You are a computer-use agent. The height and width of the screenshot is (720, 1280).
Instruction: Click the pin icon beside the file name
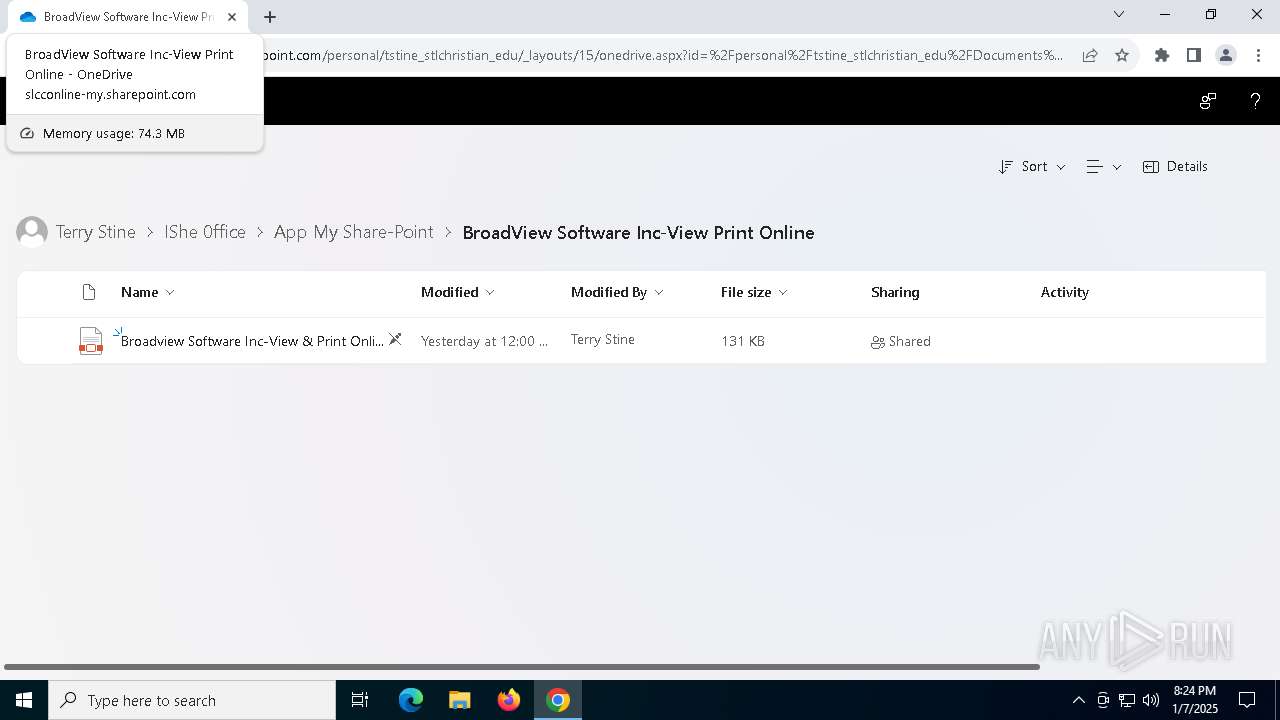tap(395, 340)
